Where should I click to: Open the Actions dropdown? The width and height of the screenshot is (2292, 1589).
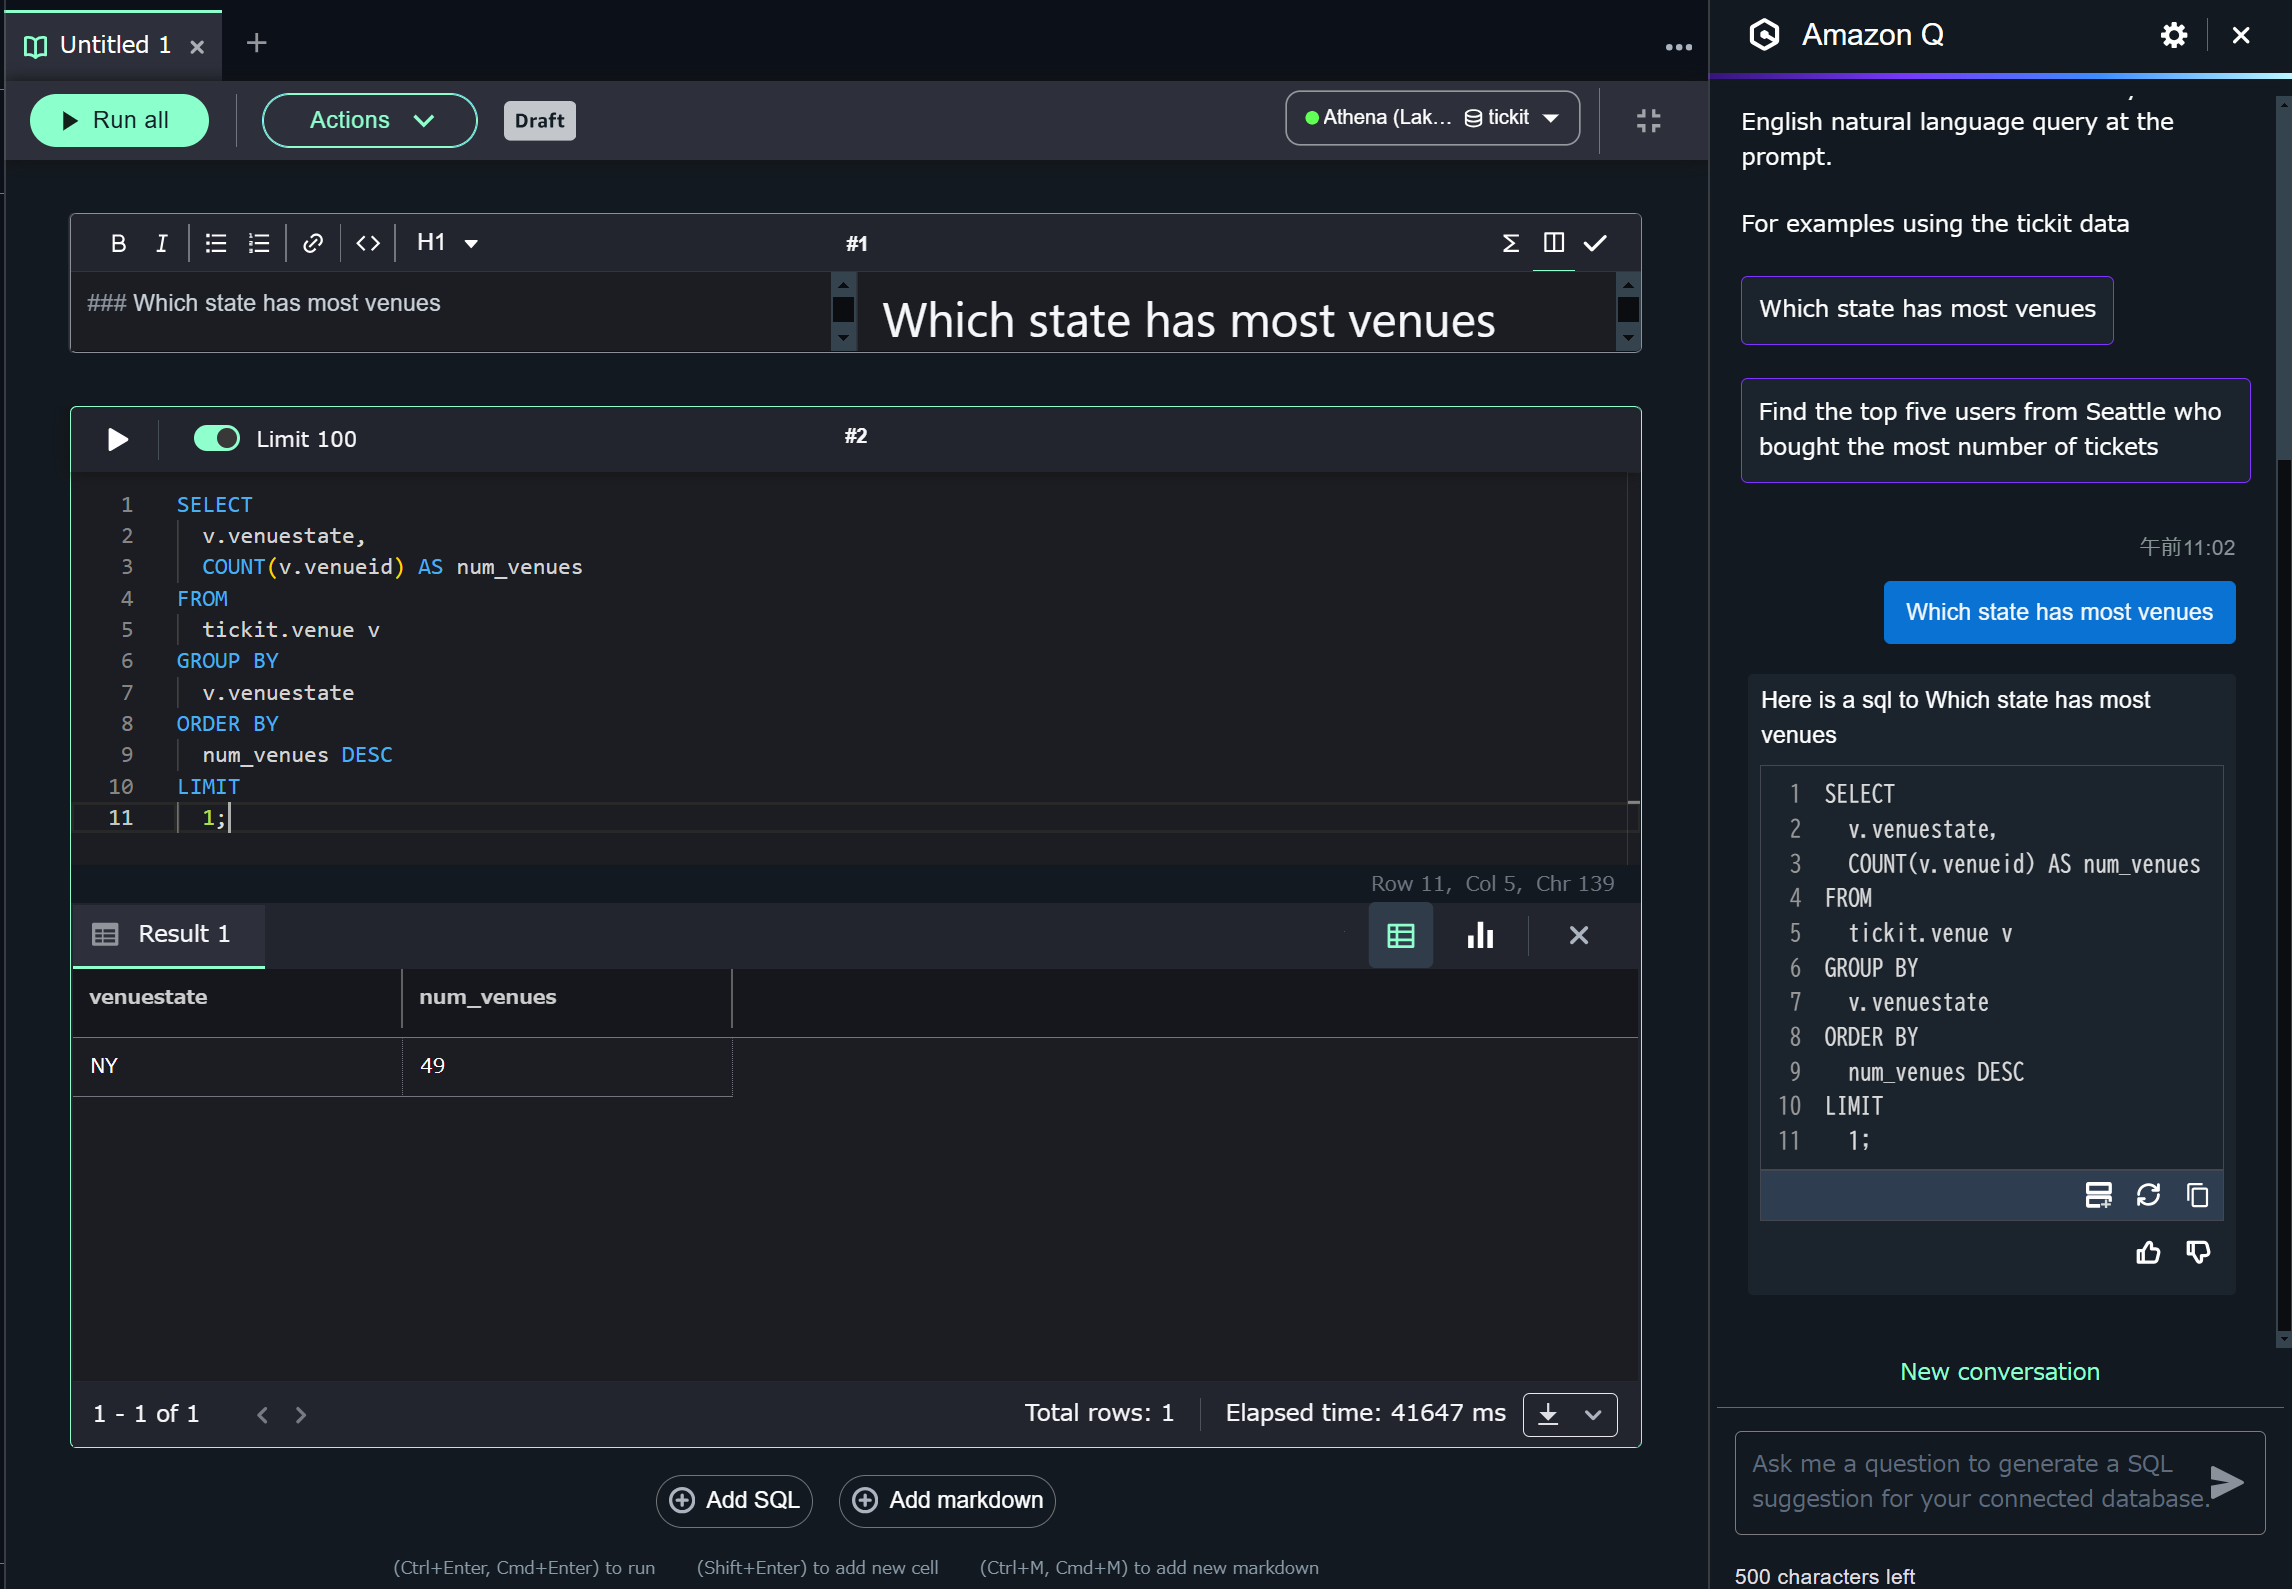[x=369, y=121]
